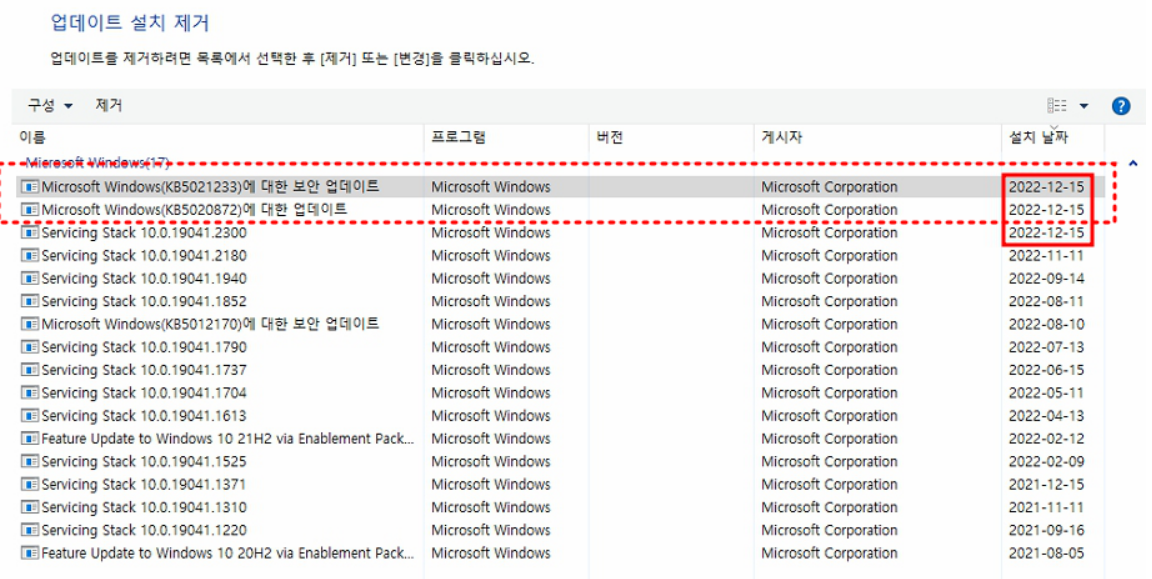Select Servicing Stack 10.0.19041.1613 name
The image size is (1152, 579).
click(x=144, y=416)
